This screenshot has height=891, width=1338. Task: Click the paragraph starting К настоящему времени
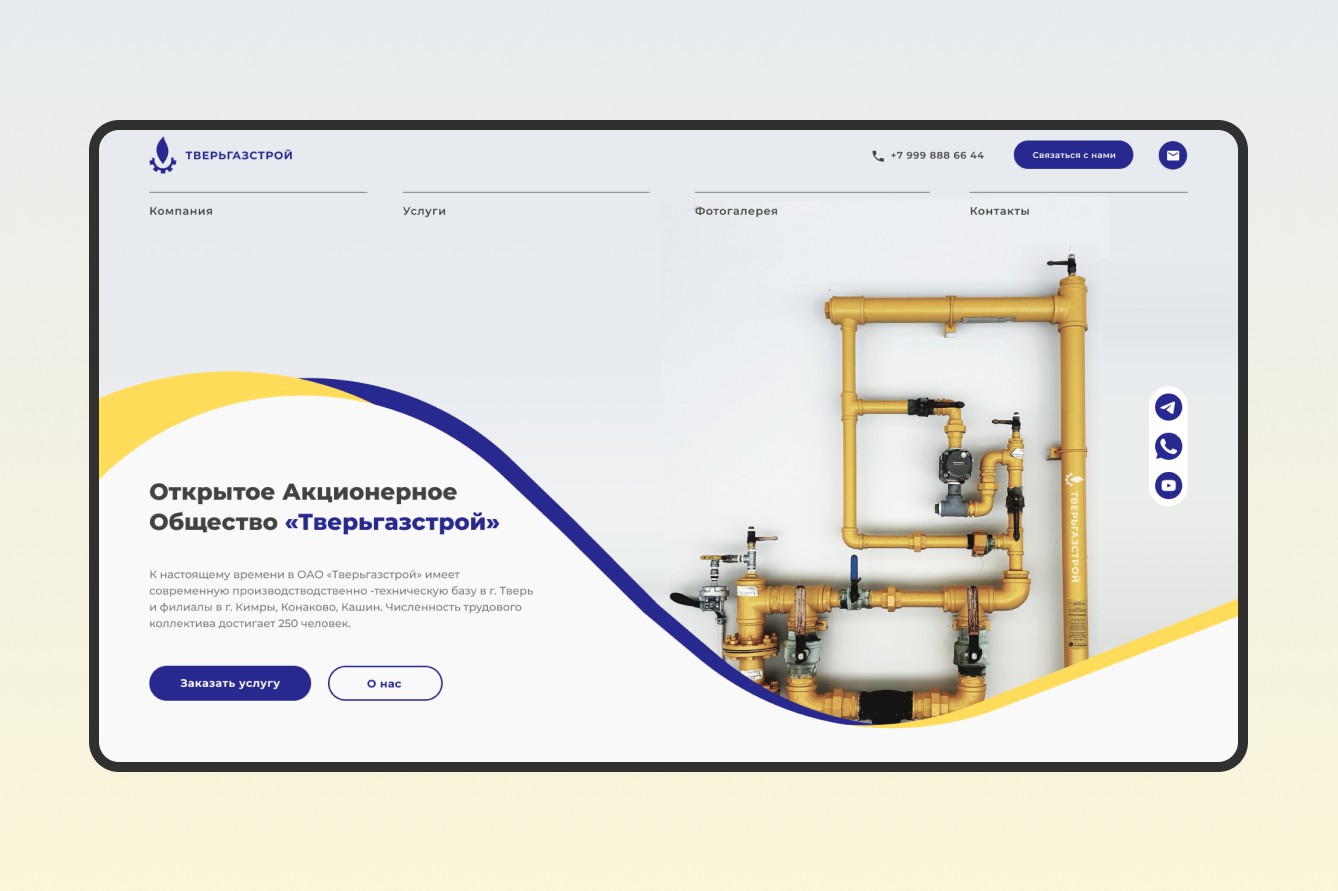(342, 599)
